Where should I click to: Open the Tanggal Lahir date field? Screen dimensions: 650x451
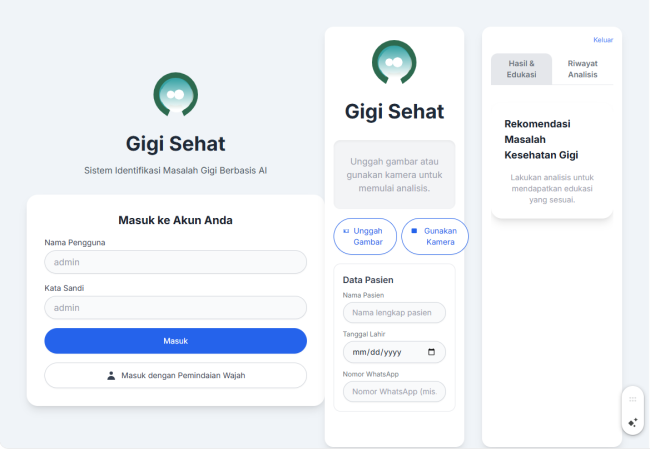pyautogui.click(x=394, y=352)
